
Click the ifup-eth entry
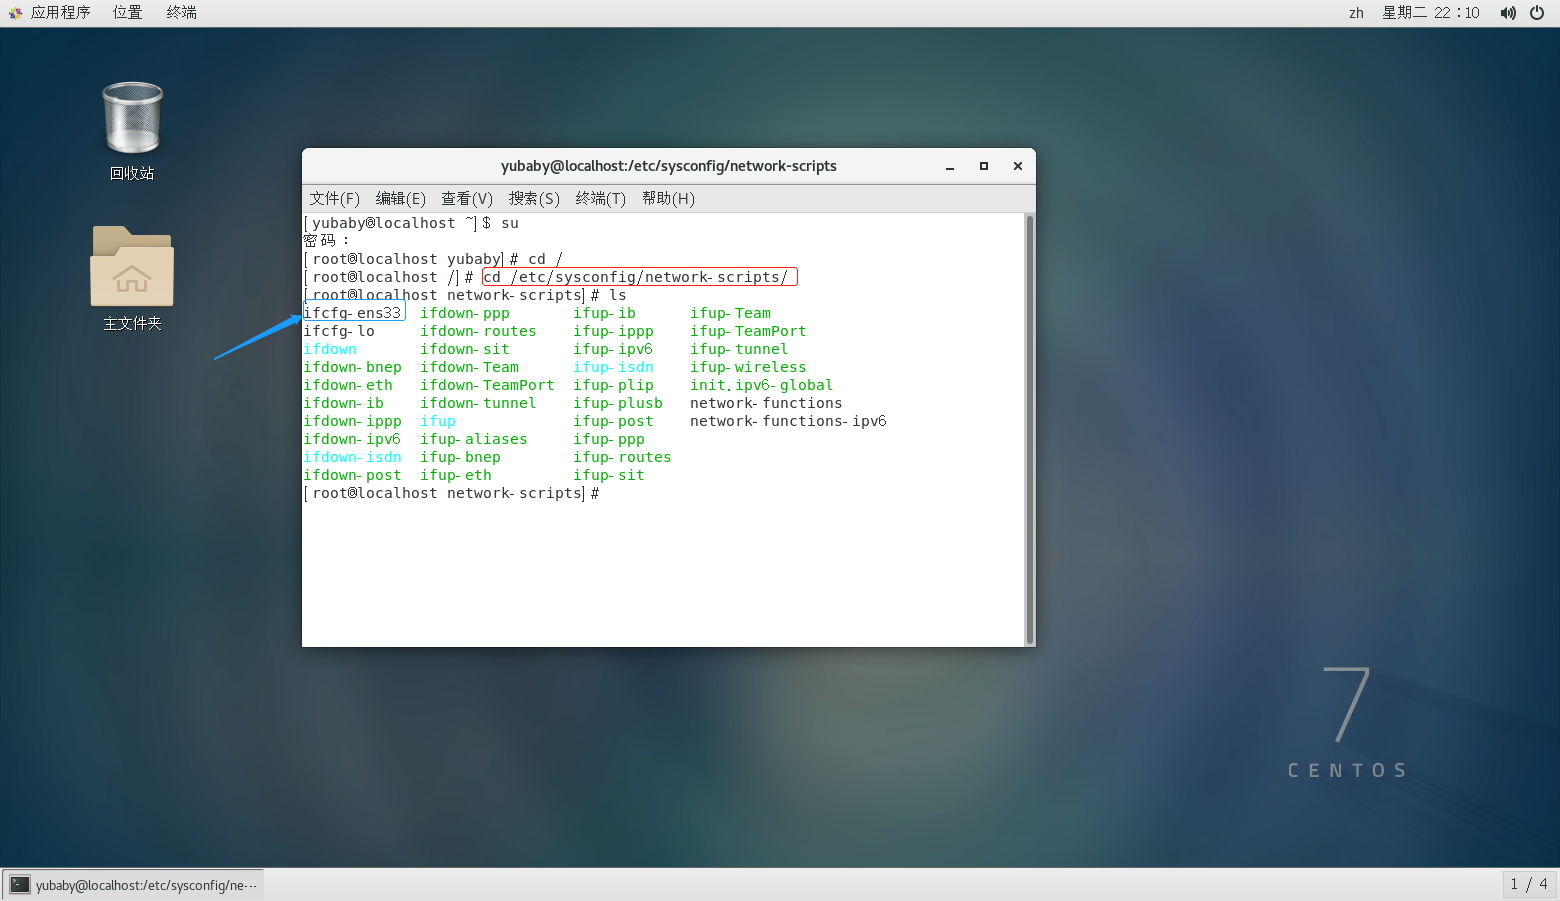456,475
